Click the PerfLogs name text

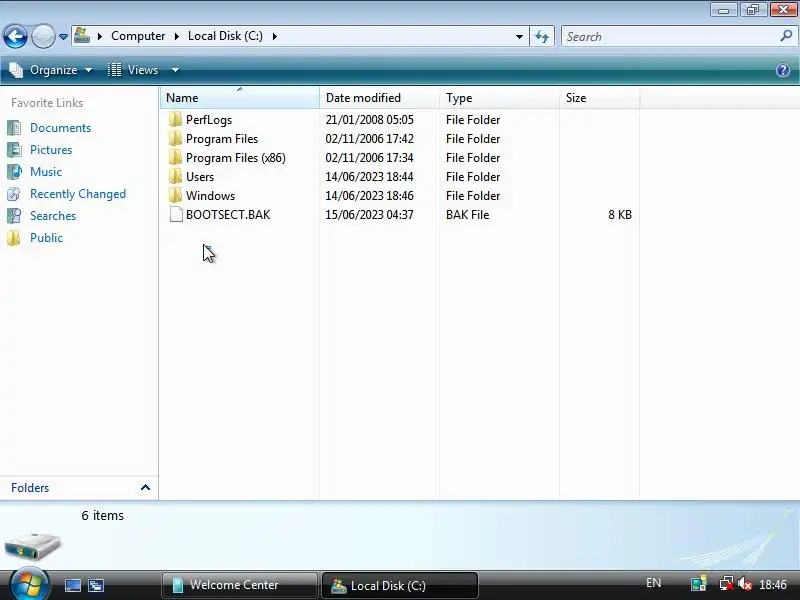click(x=209, y=120)
